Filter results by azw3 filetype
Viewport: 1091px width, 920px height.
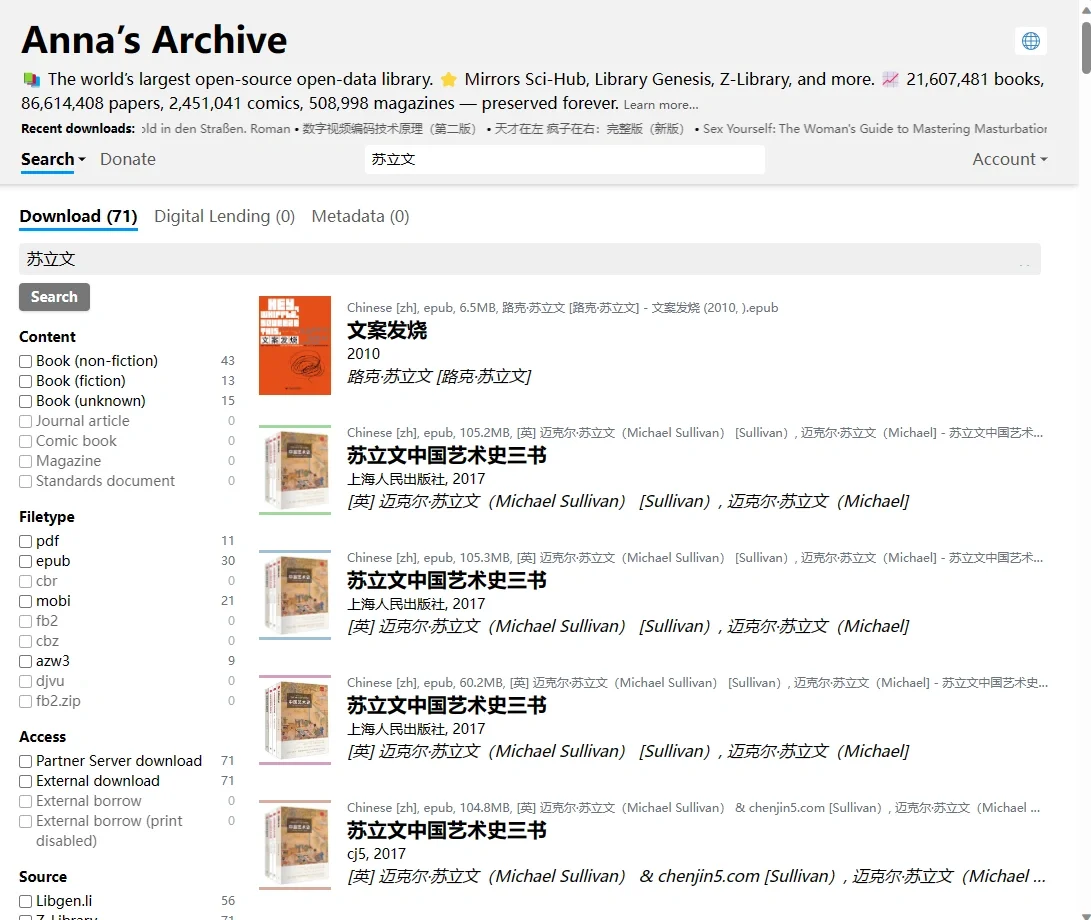click(x=26, y=662)
